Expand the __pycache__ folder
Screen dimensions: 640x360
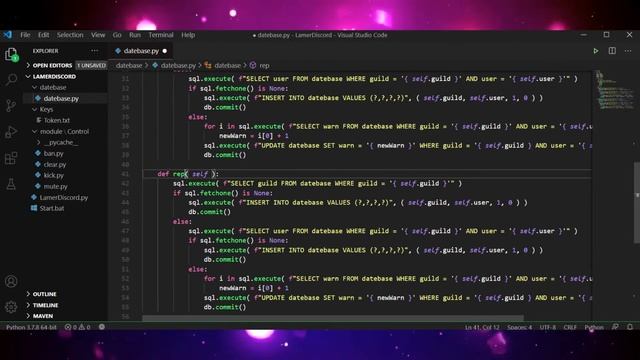[x=65, y=142]
